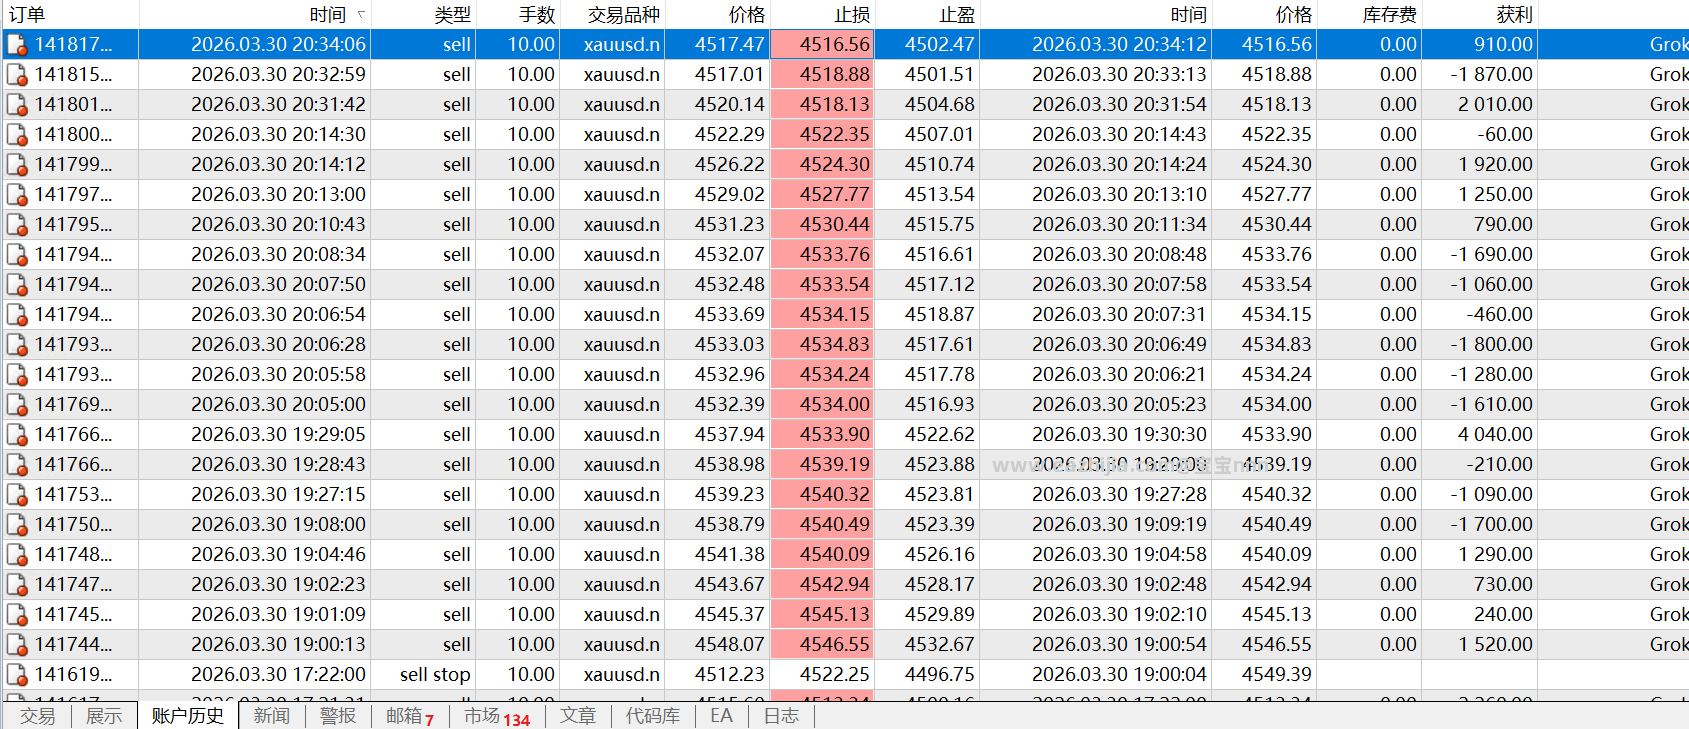Viewport: 1689px width, 729px height.
Task: Sort by the 订单 column header
Action: pyautogui.click(x=70, y=15)
